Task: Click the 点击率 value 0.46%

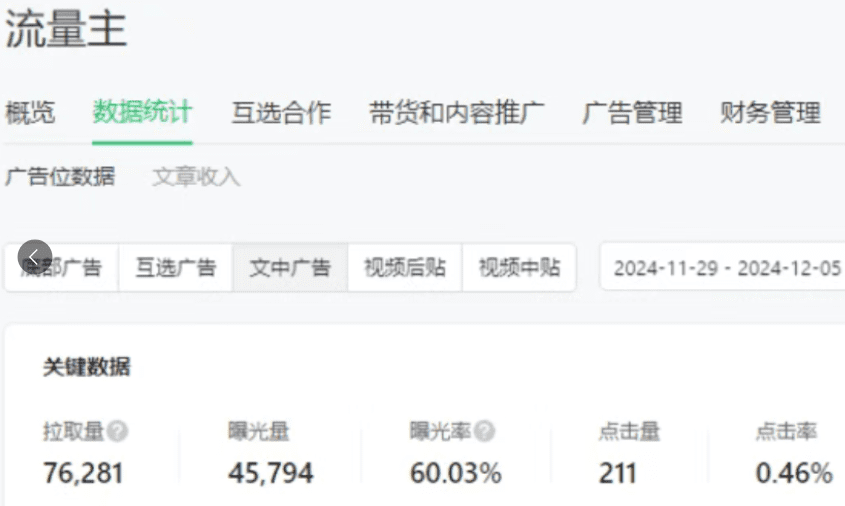Action: click(x=794, y=472)
